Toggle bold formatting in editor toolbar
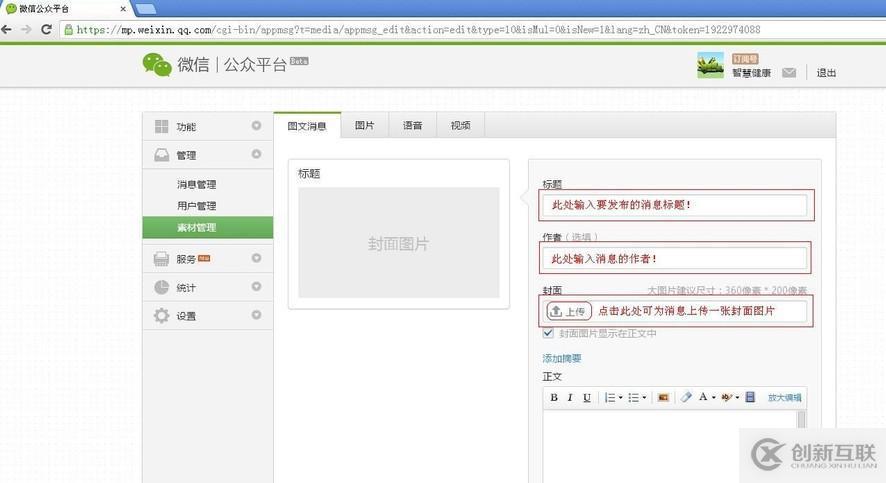 (554, 398)
